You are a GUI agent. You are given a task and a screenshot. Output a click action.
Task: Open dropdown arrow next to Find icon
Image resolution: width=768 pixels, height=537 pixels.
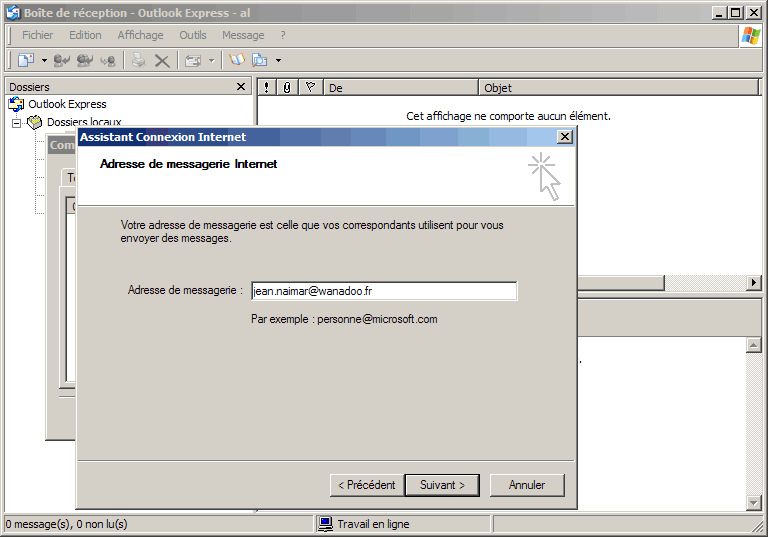click(x=278, y=61)
